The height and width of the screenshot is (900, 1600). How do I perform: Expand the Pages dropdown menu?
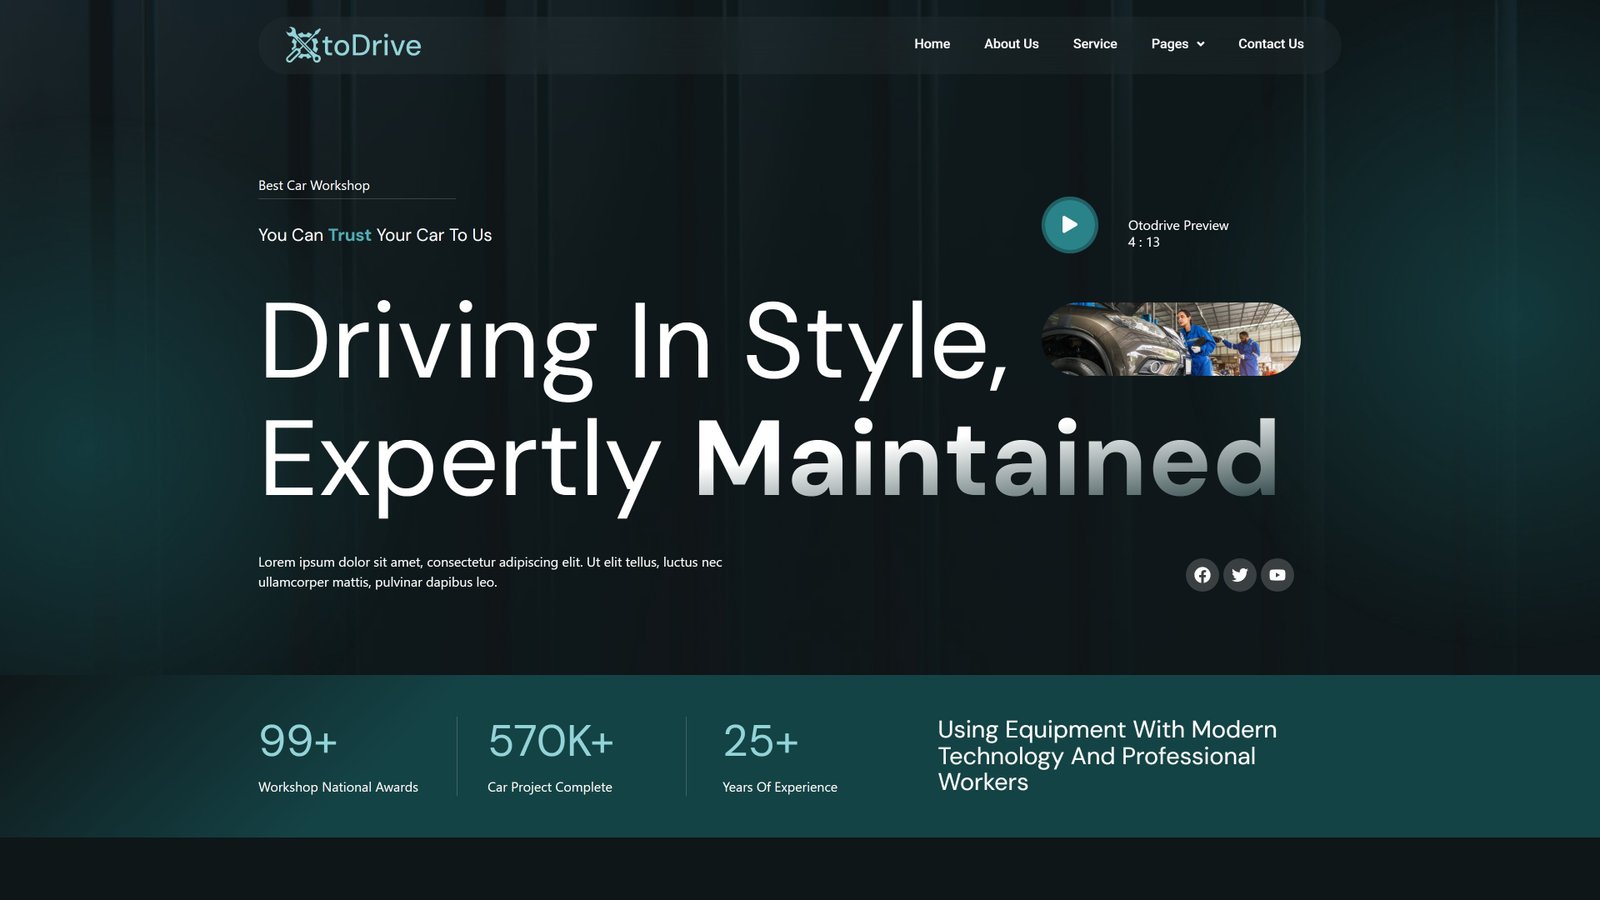click(1169, 44)
